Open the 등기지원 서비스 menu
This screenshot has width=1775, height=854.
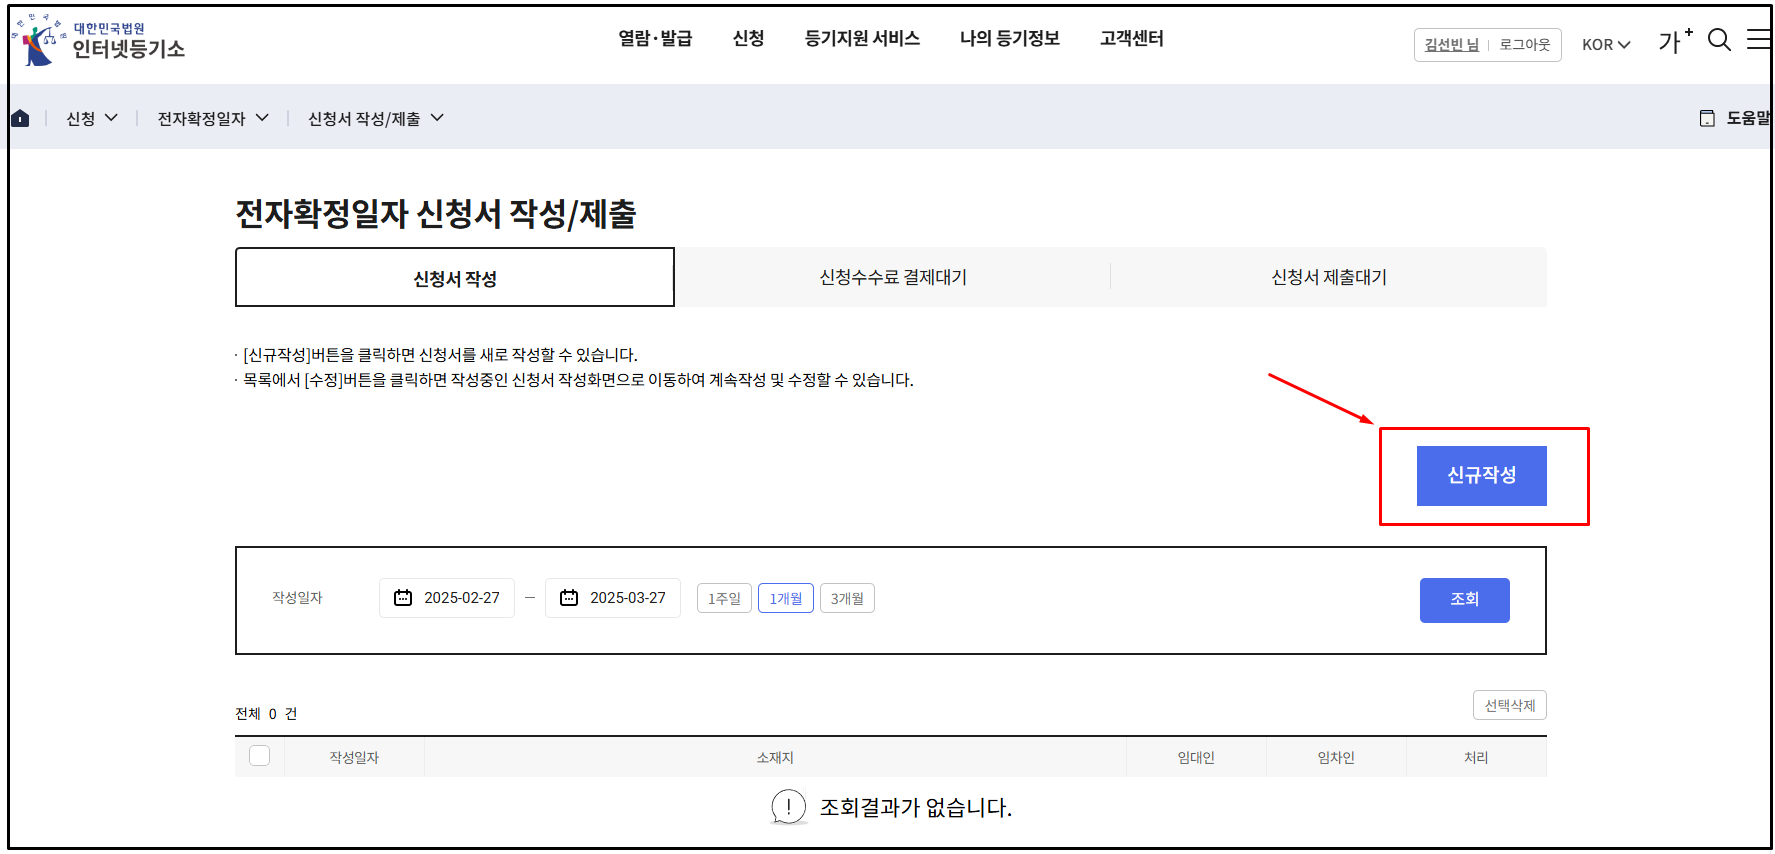[x=862, y=38]
